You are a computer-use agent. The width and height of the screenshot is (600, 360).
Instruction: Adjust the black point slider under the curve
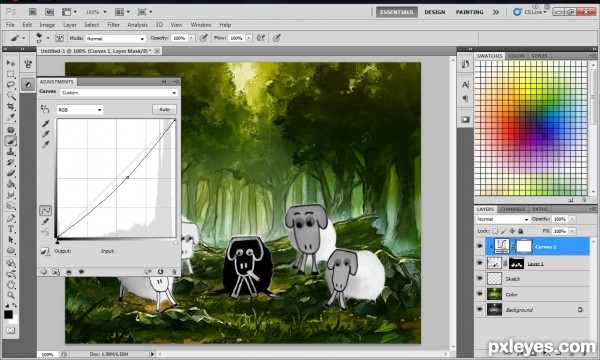coord(57,242)
